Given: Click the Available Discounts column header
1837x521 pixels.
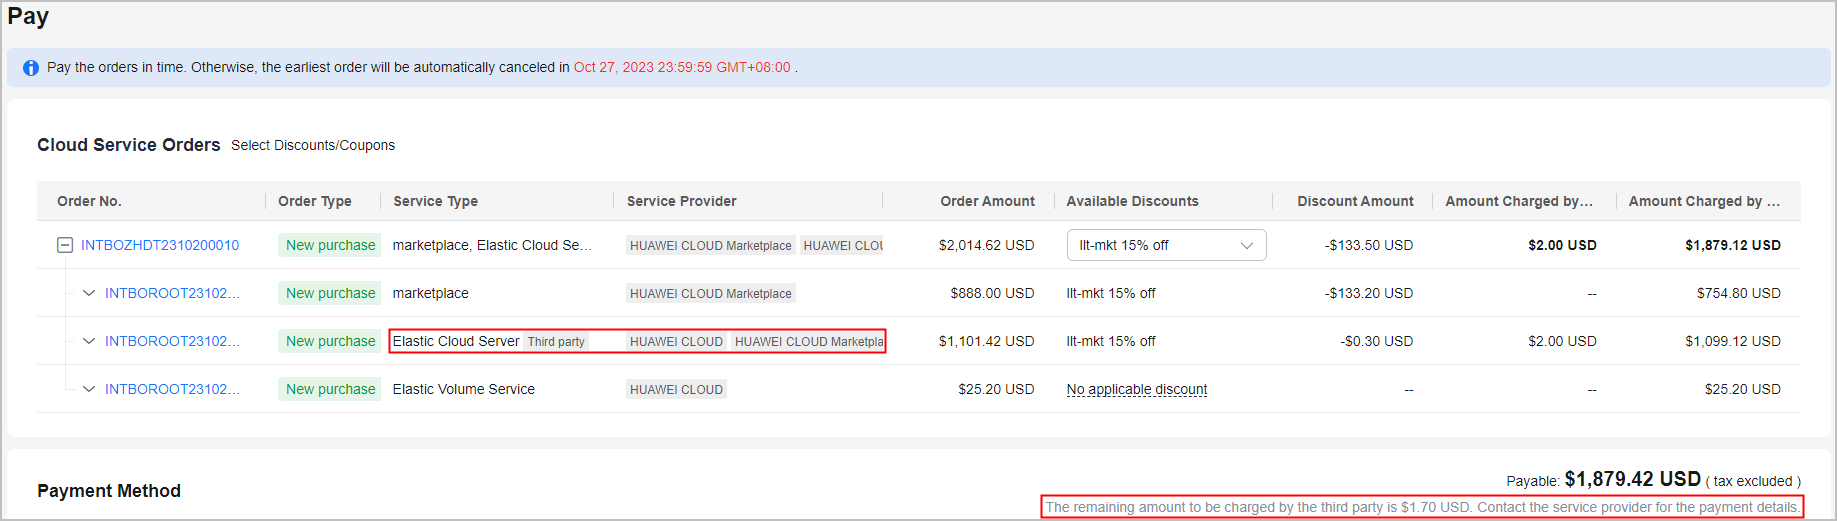Looking at the screenshot, I should click(x=1132, y=201).
